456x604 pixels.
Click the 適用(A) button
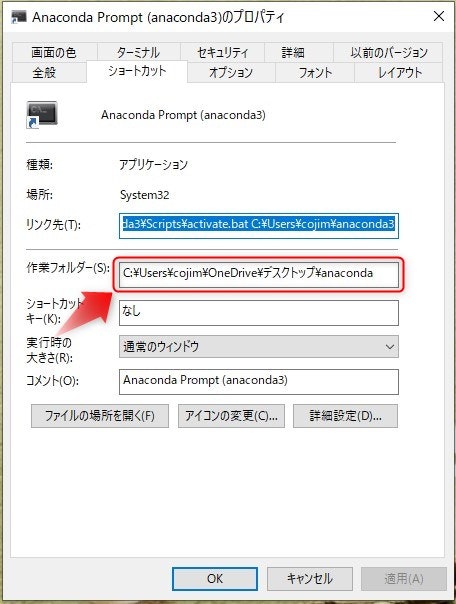[404, 579]
